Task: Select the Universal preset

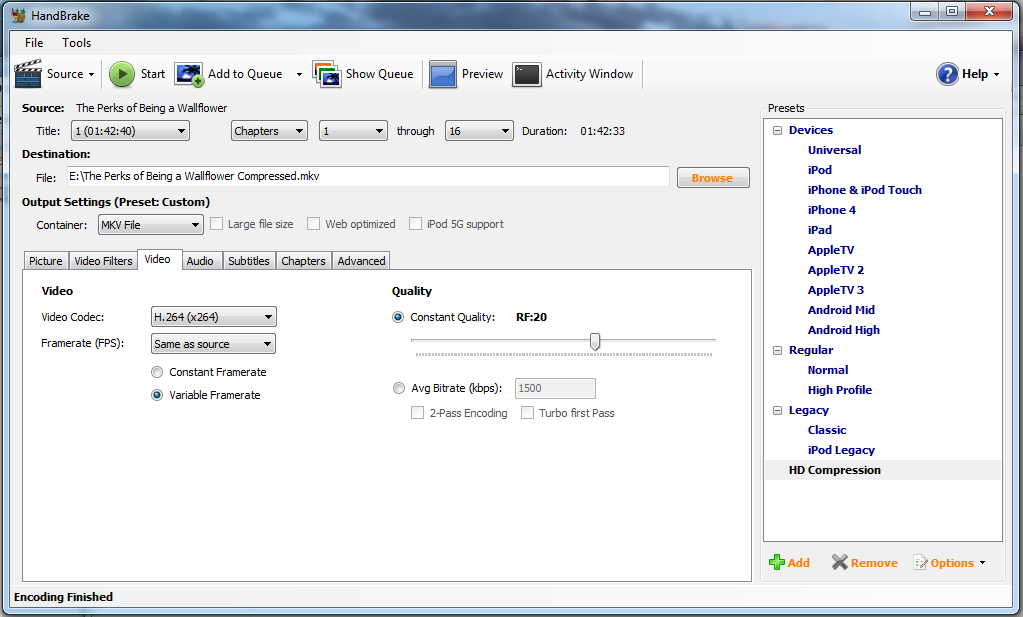Action: 834,150
